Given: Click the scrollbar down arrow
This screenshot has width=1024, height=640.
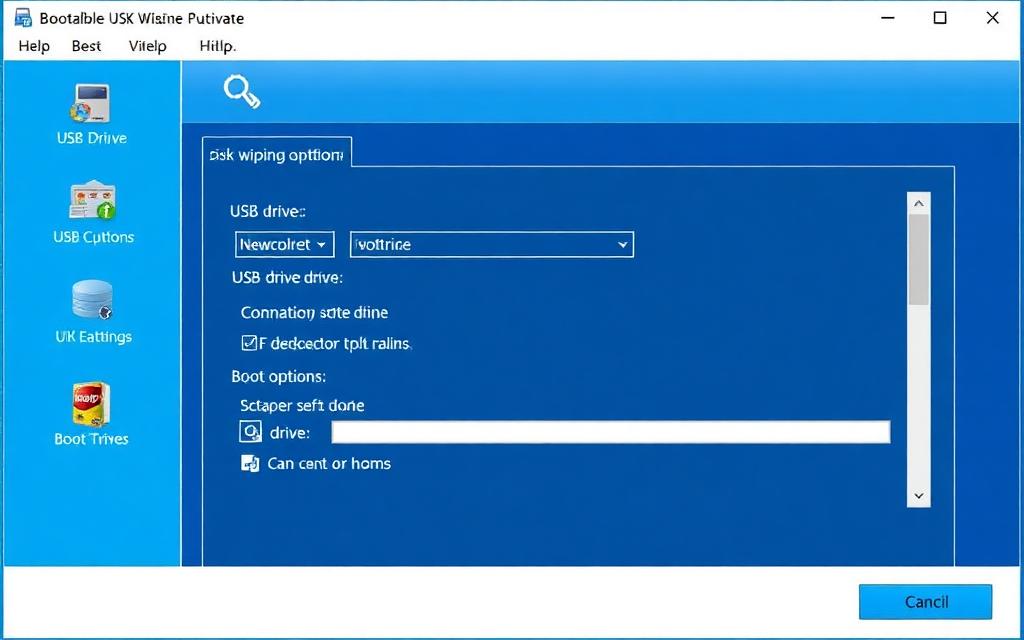Looking at the screenshot, I should click(x=918, y=496).
